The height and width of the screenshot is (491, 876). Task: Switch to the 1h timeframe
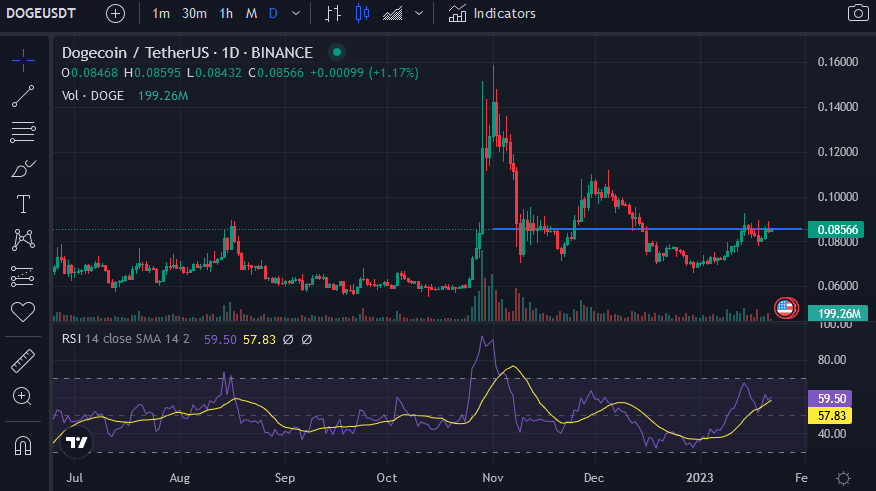(226, 14)
